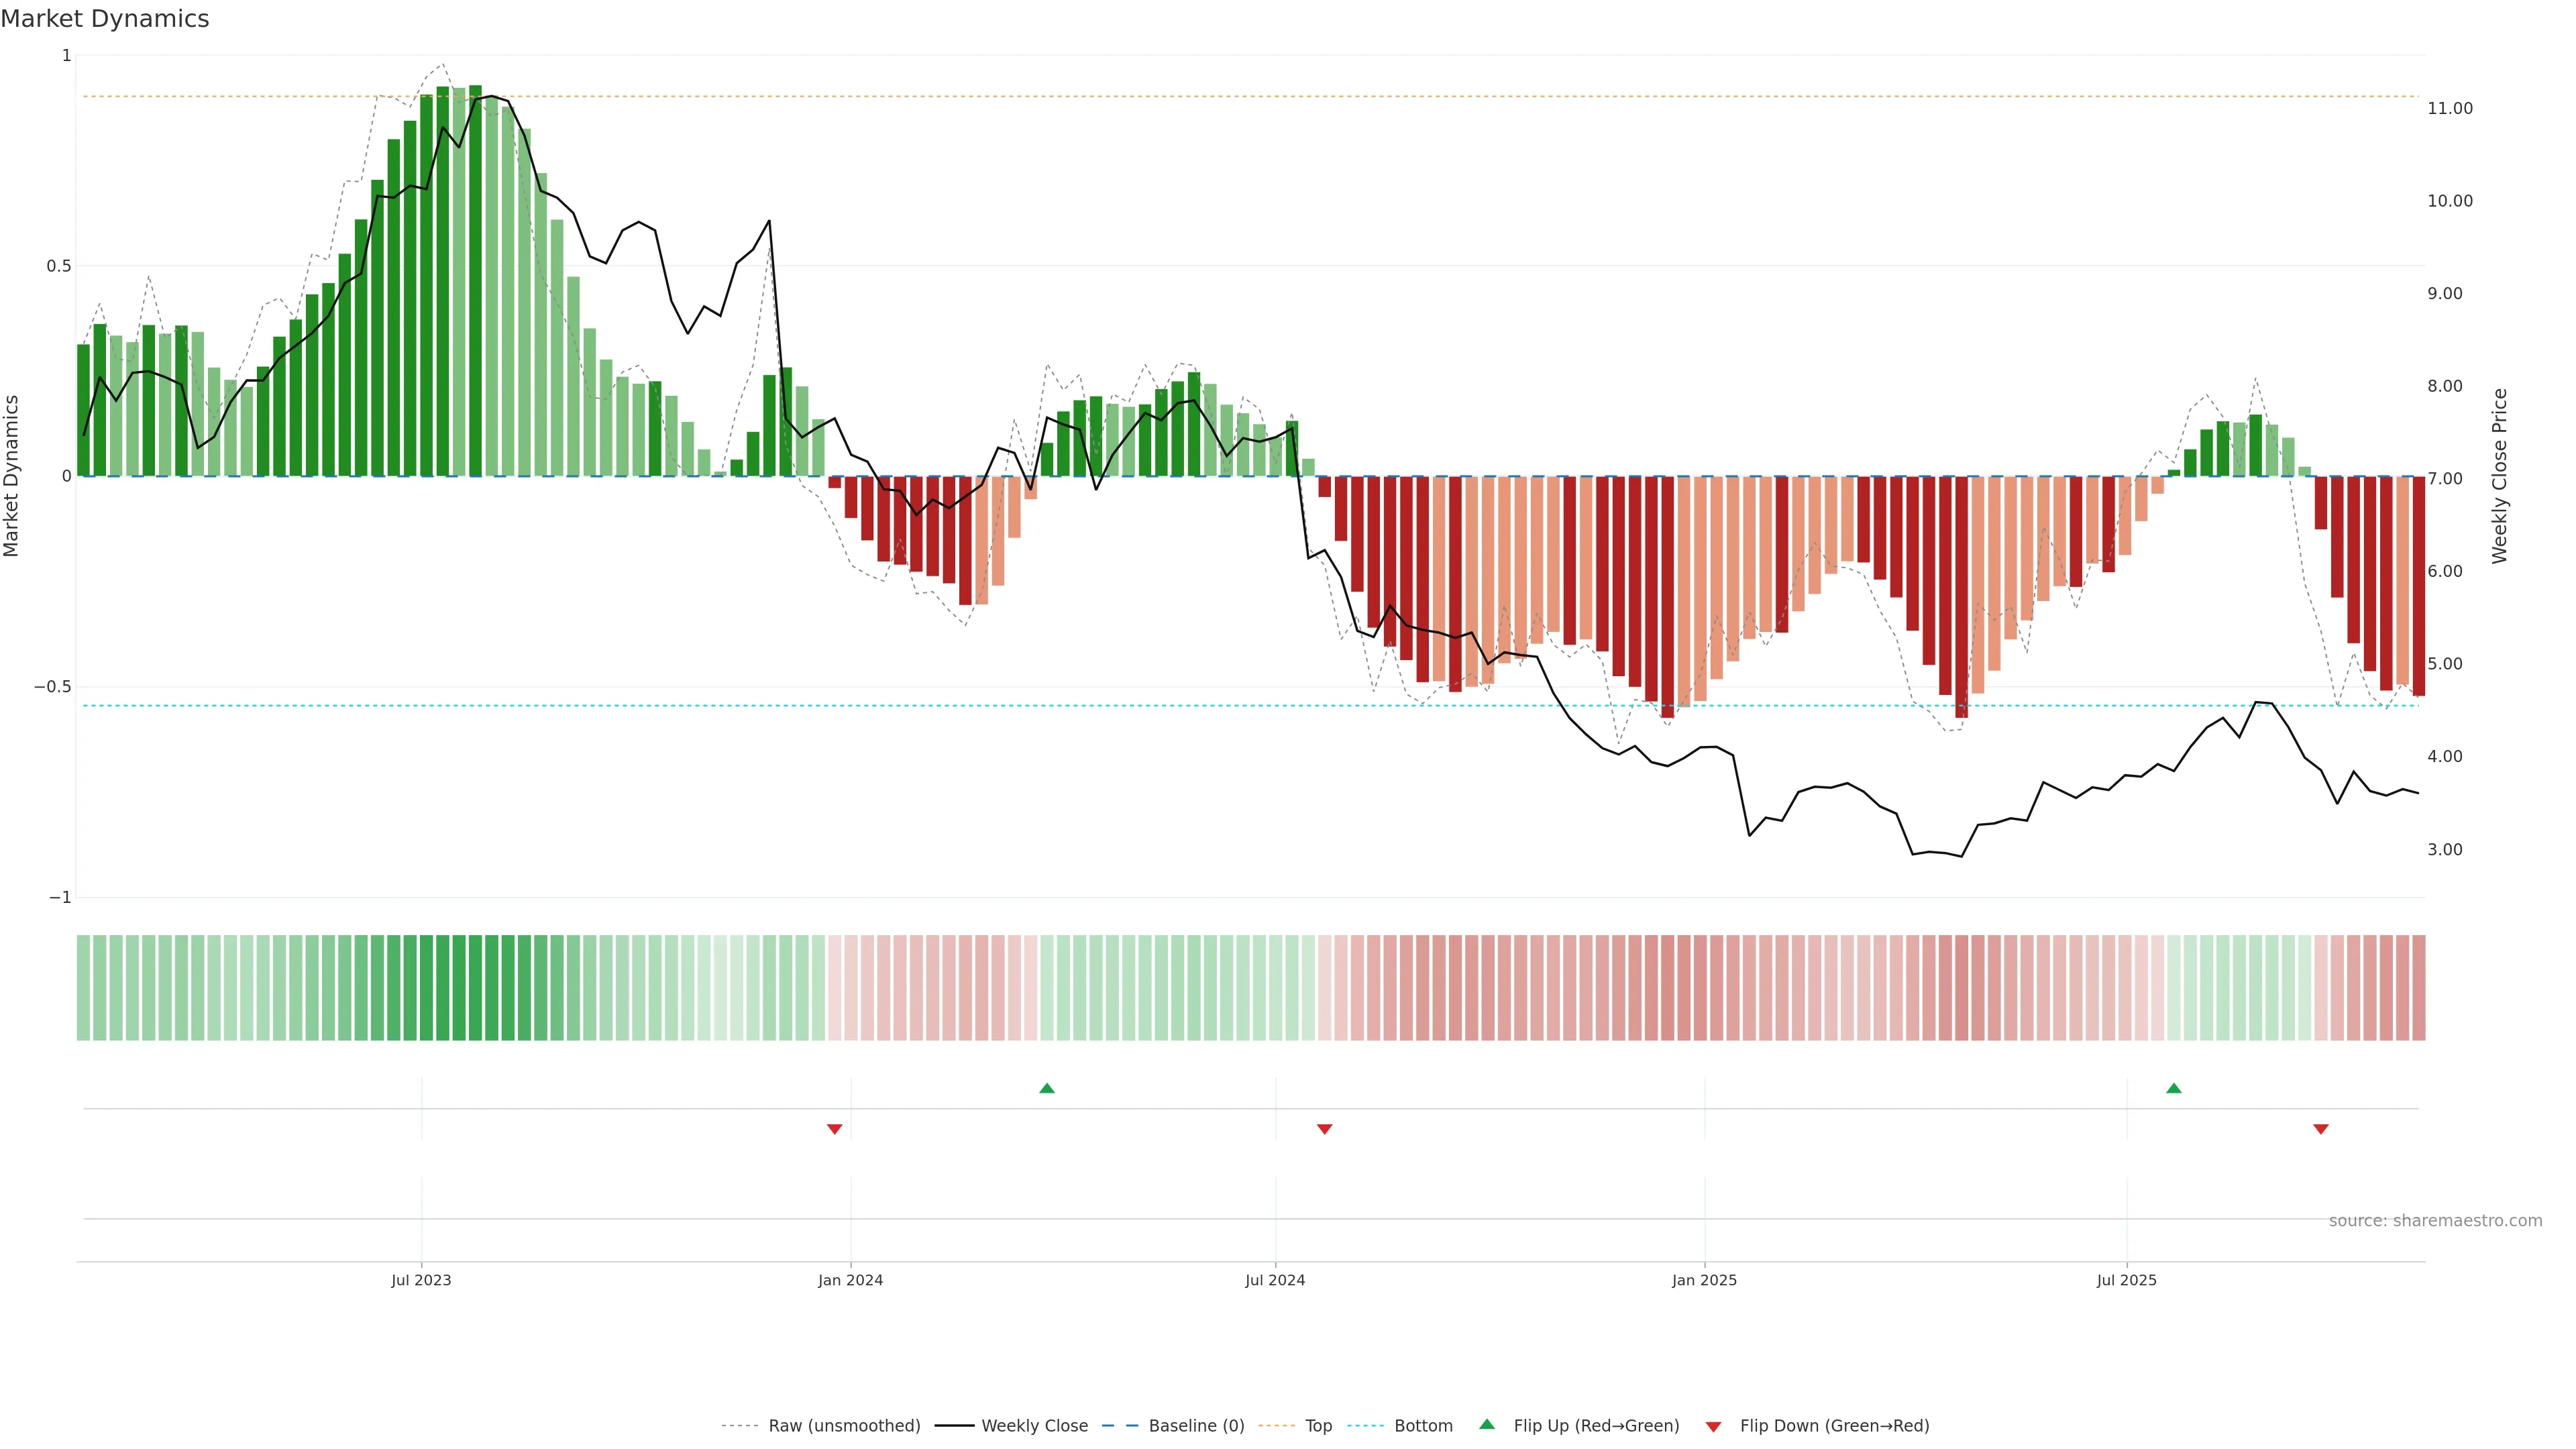Click the Jan 2025 axis label
The width and height of the screenshot is (2576, 1449).
1704,1280
